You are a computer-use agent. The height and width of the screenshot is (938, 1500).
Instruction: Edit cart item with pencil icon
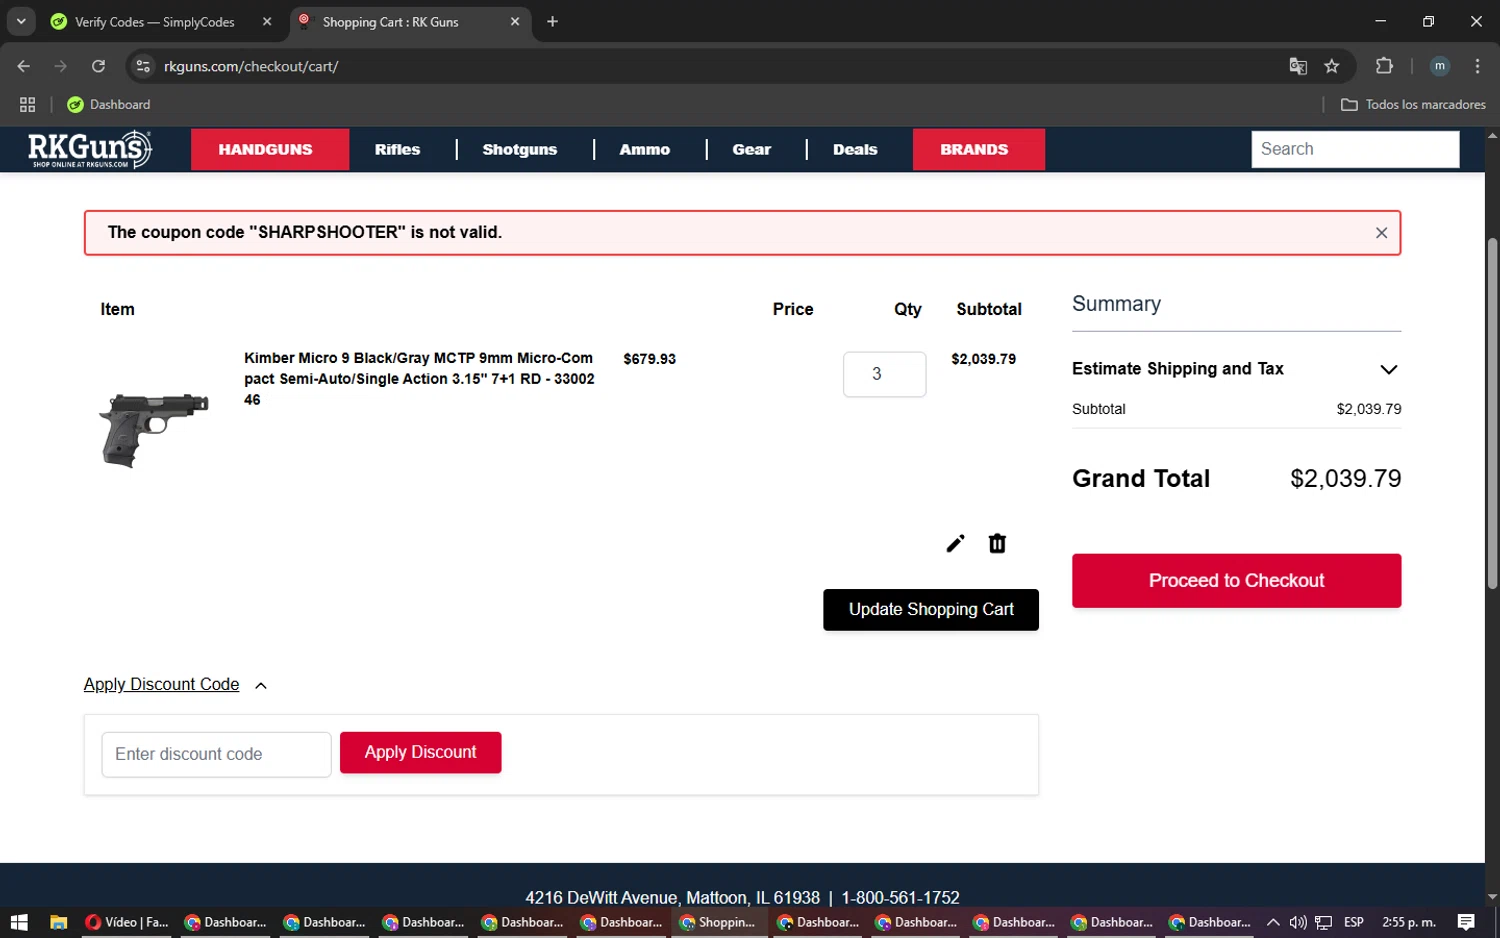click(955, 543)
